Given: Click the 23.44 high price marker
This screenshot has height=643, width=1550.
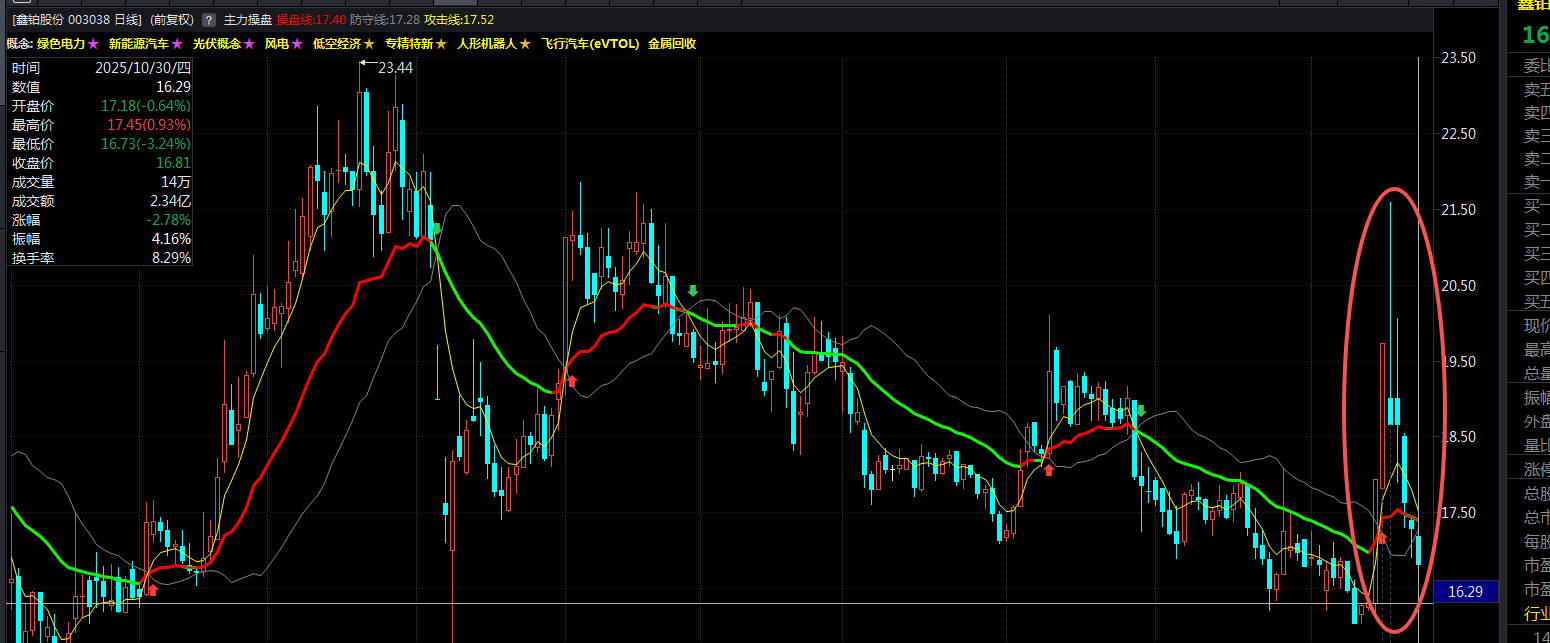Looking at the screenshot, I should coord(395,67).
